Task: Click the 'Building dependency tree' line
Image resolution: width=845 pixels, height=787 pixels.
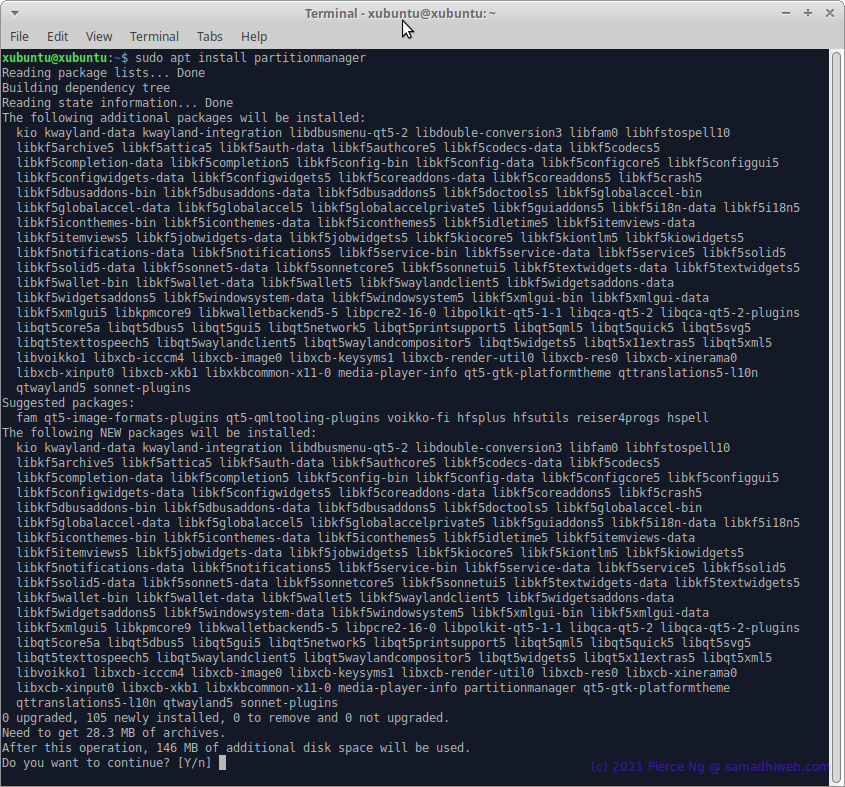Action: click(86, 88)
